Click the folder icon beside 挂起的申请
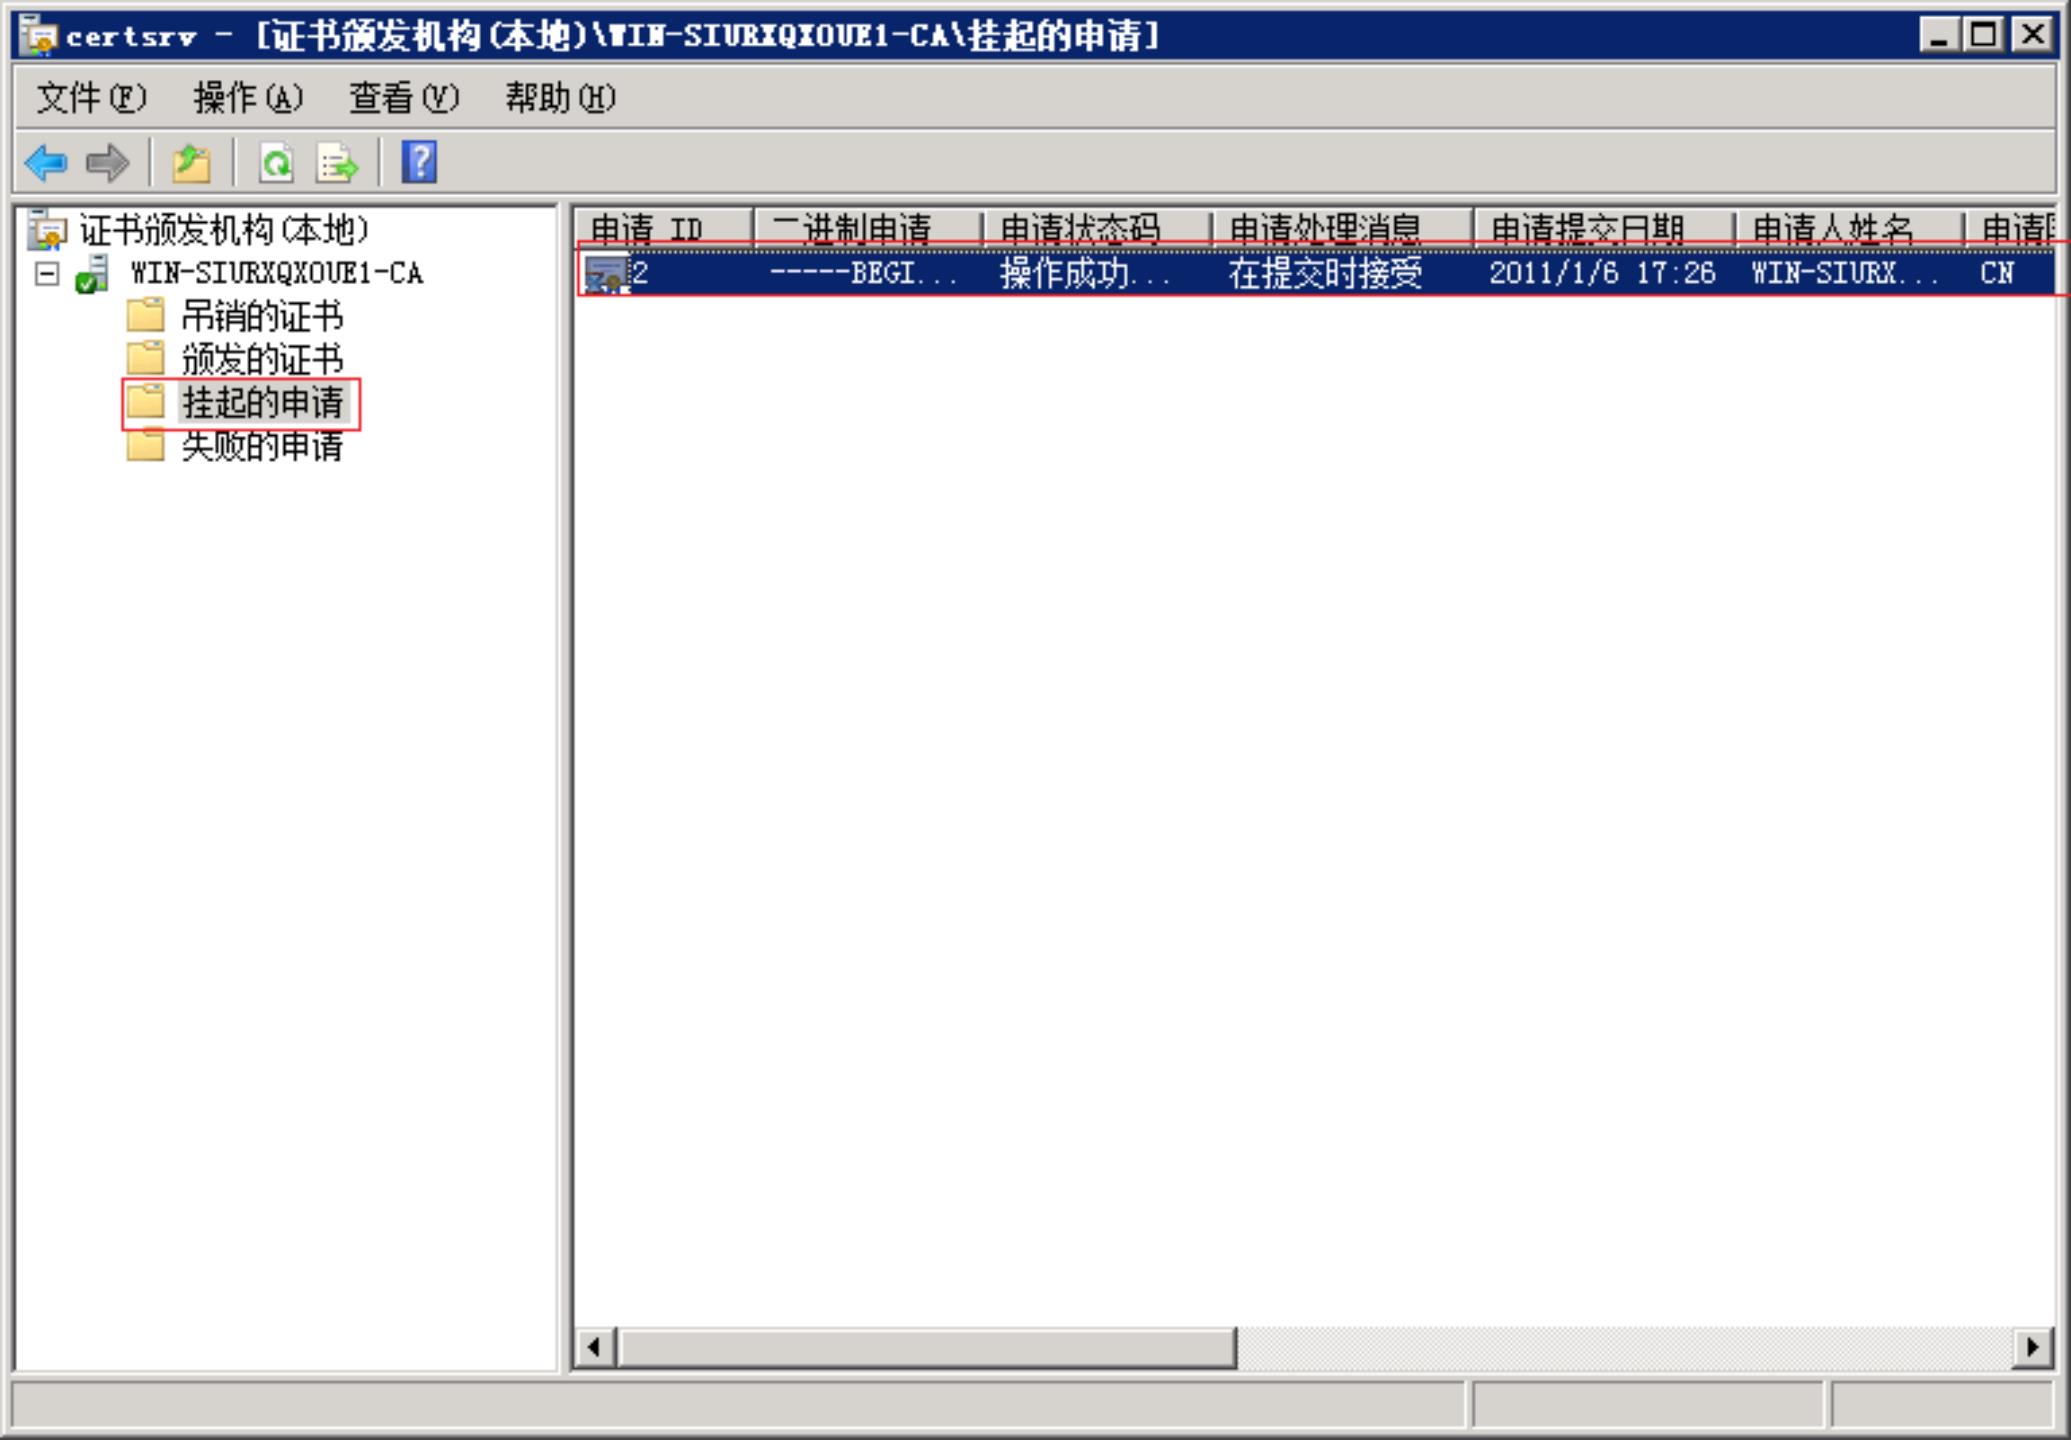2071x1440 pixels. 145,401
